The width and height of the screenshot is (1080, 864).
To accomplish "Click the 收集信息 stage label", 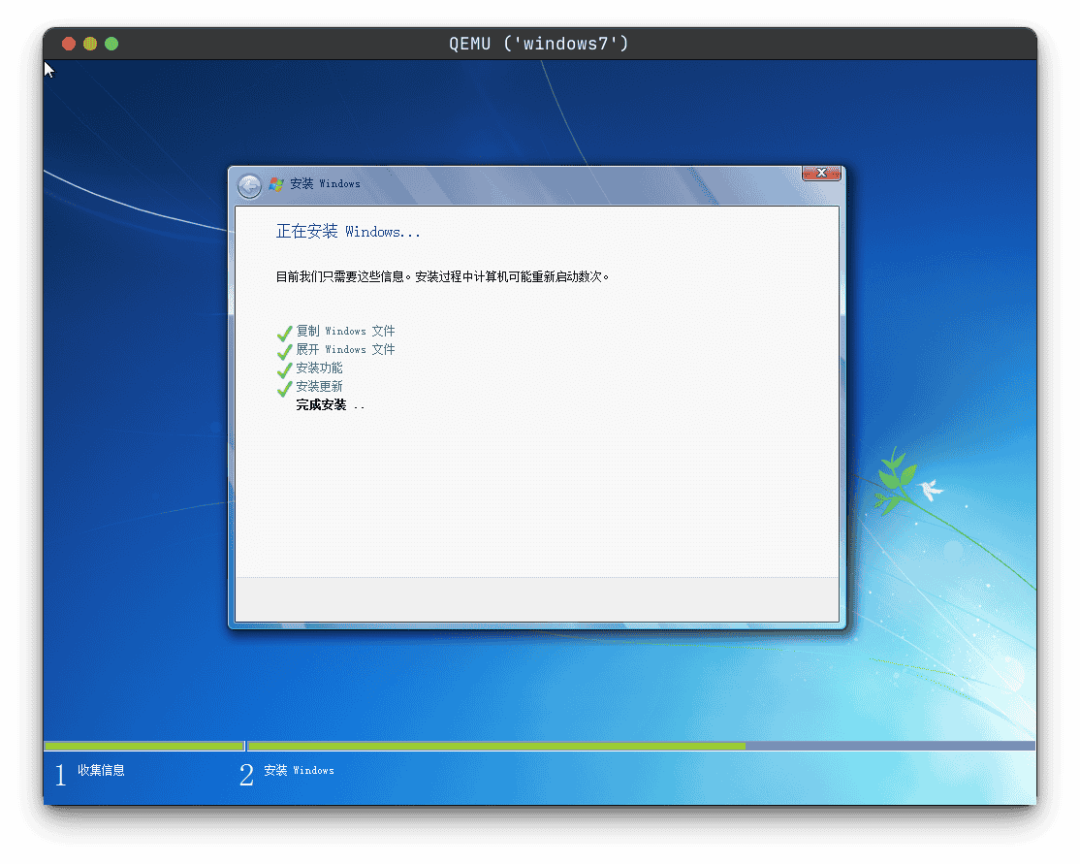I will click(x=101, y=770).
